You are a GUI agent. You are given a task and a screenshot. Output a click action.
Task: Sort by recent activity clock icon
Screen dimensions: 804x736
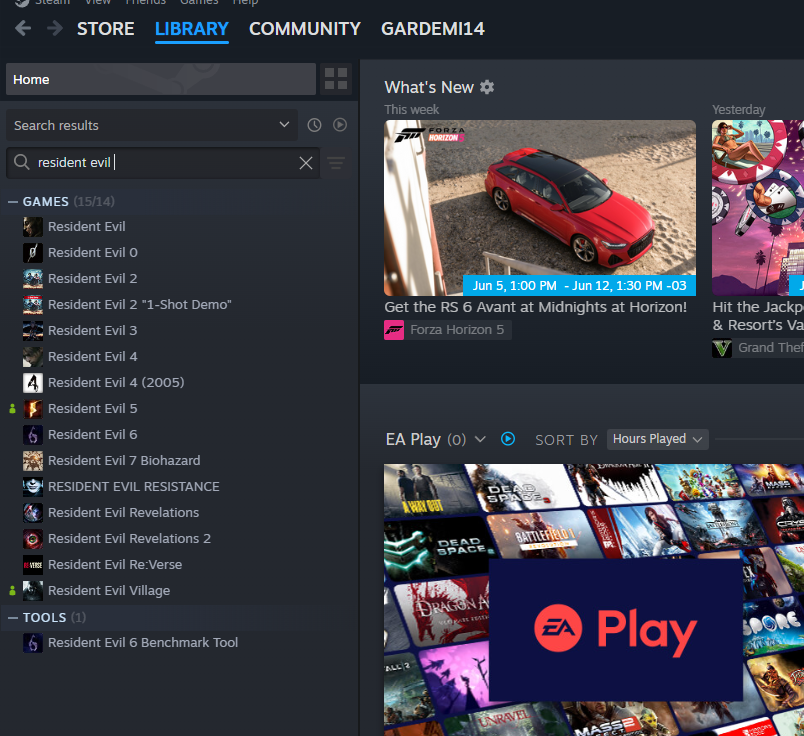coord(314,125)
